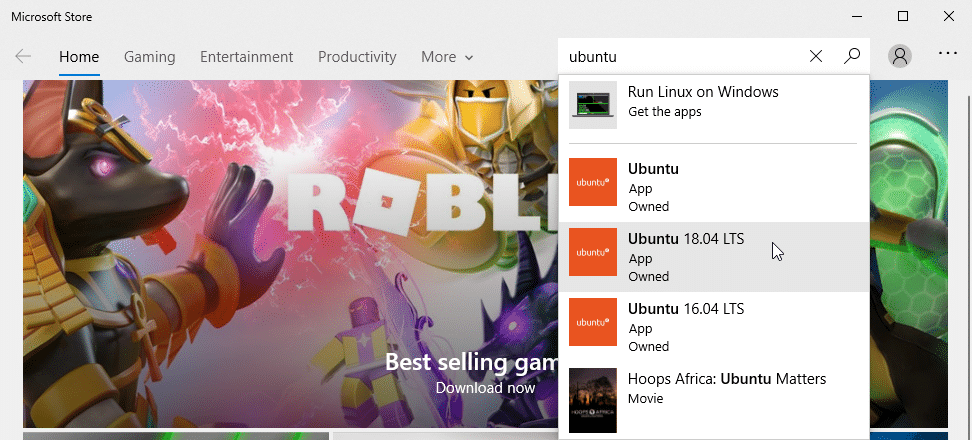Viewport: 972px width, 440px height.
Task: Open the three-dot See more menu
Action: pyautogui.click(x=948, y=54)
